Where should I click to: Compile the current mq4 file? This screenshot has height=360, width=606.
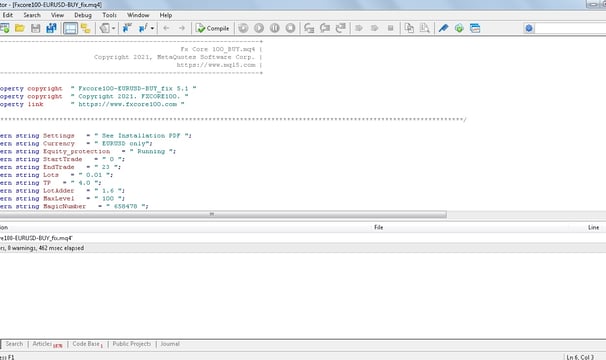click(x=212, y=28)
